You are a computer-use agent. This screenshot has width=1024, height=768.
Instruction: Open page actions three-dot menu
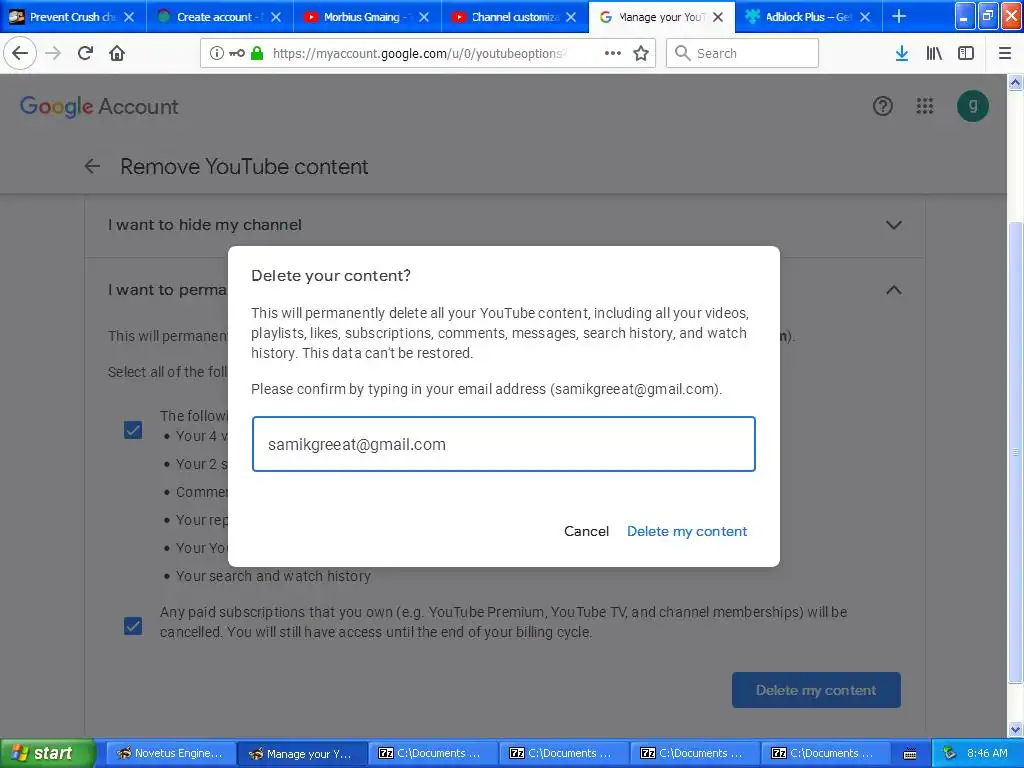point(613,53)
